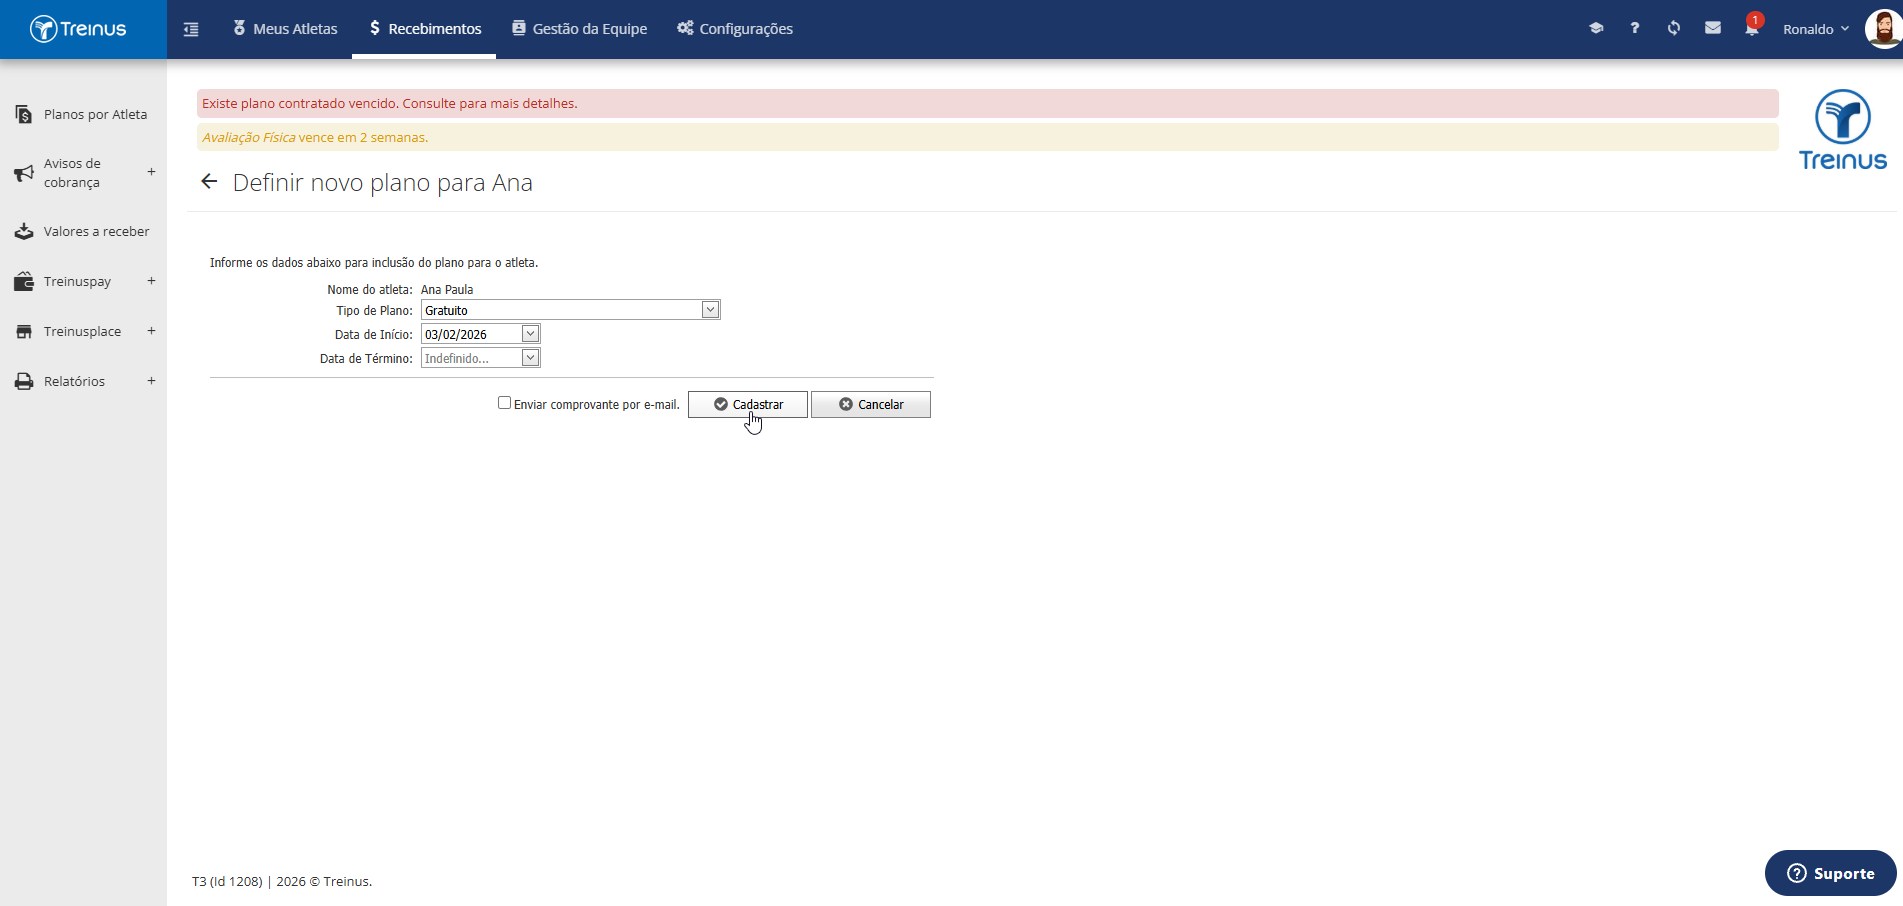
Task: Click the Valores a receber icon
Action: click(24, 232)
